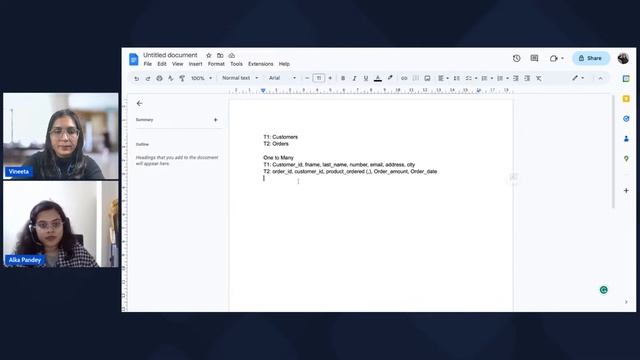Viewport: 640px width, 360px height.
Task: Open line and paragraph spacing
Action: point(456,78)
